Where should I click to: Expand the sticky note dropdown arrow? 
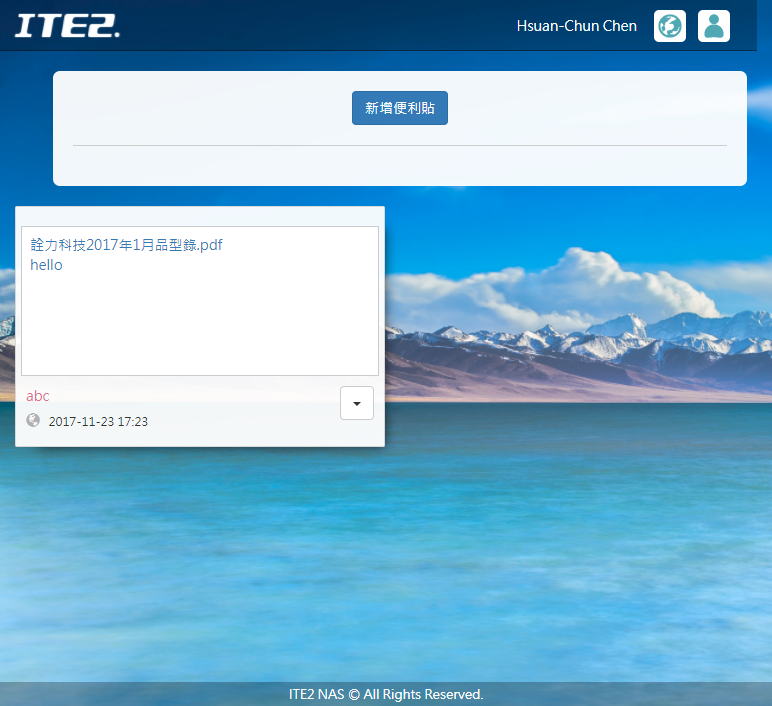point(357,403)
